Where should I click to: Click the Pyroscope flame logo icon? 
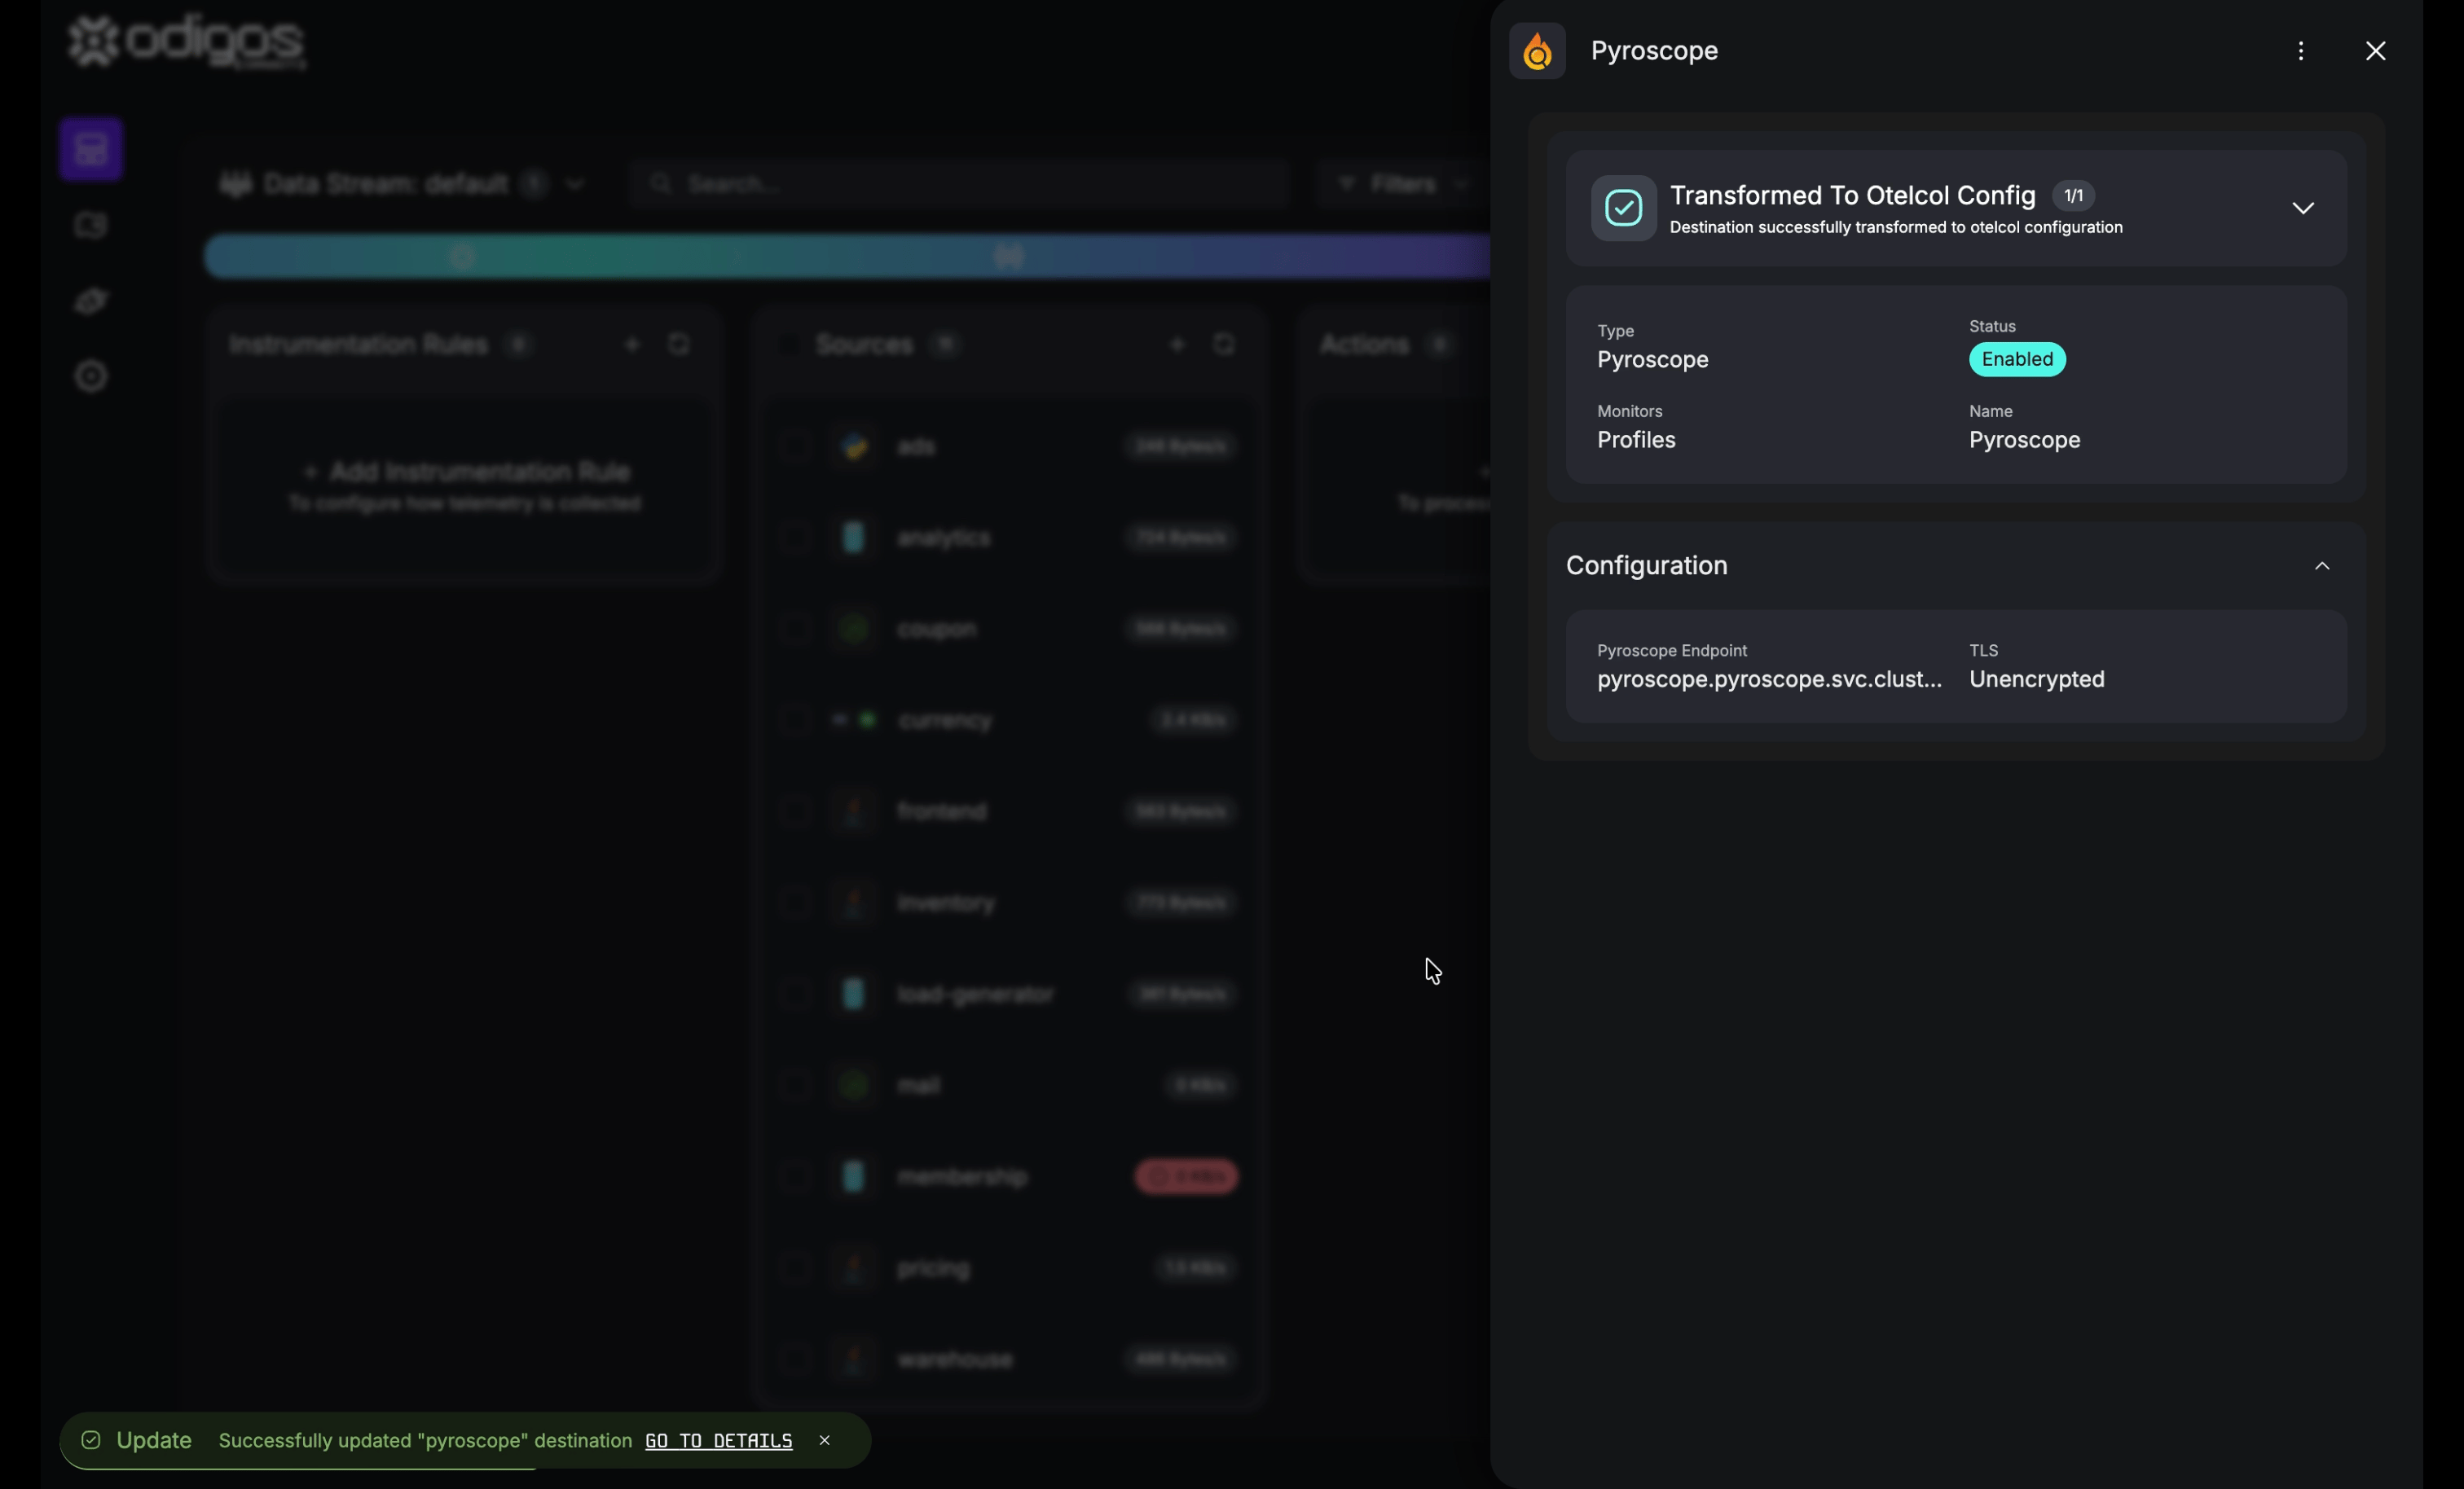pos(1537,51)
